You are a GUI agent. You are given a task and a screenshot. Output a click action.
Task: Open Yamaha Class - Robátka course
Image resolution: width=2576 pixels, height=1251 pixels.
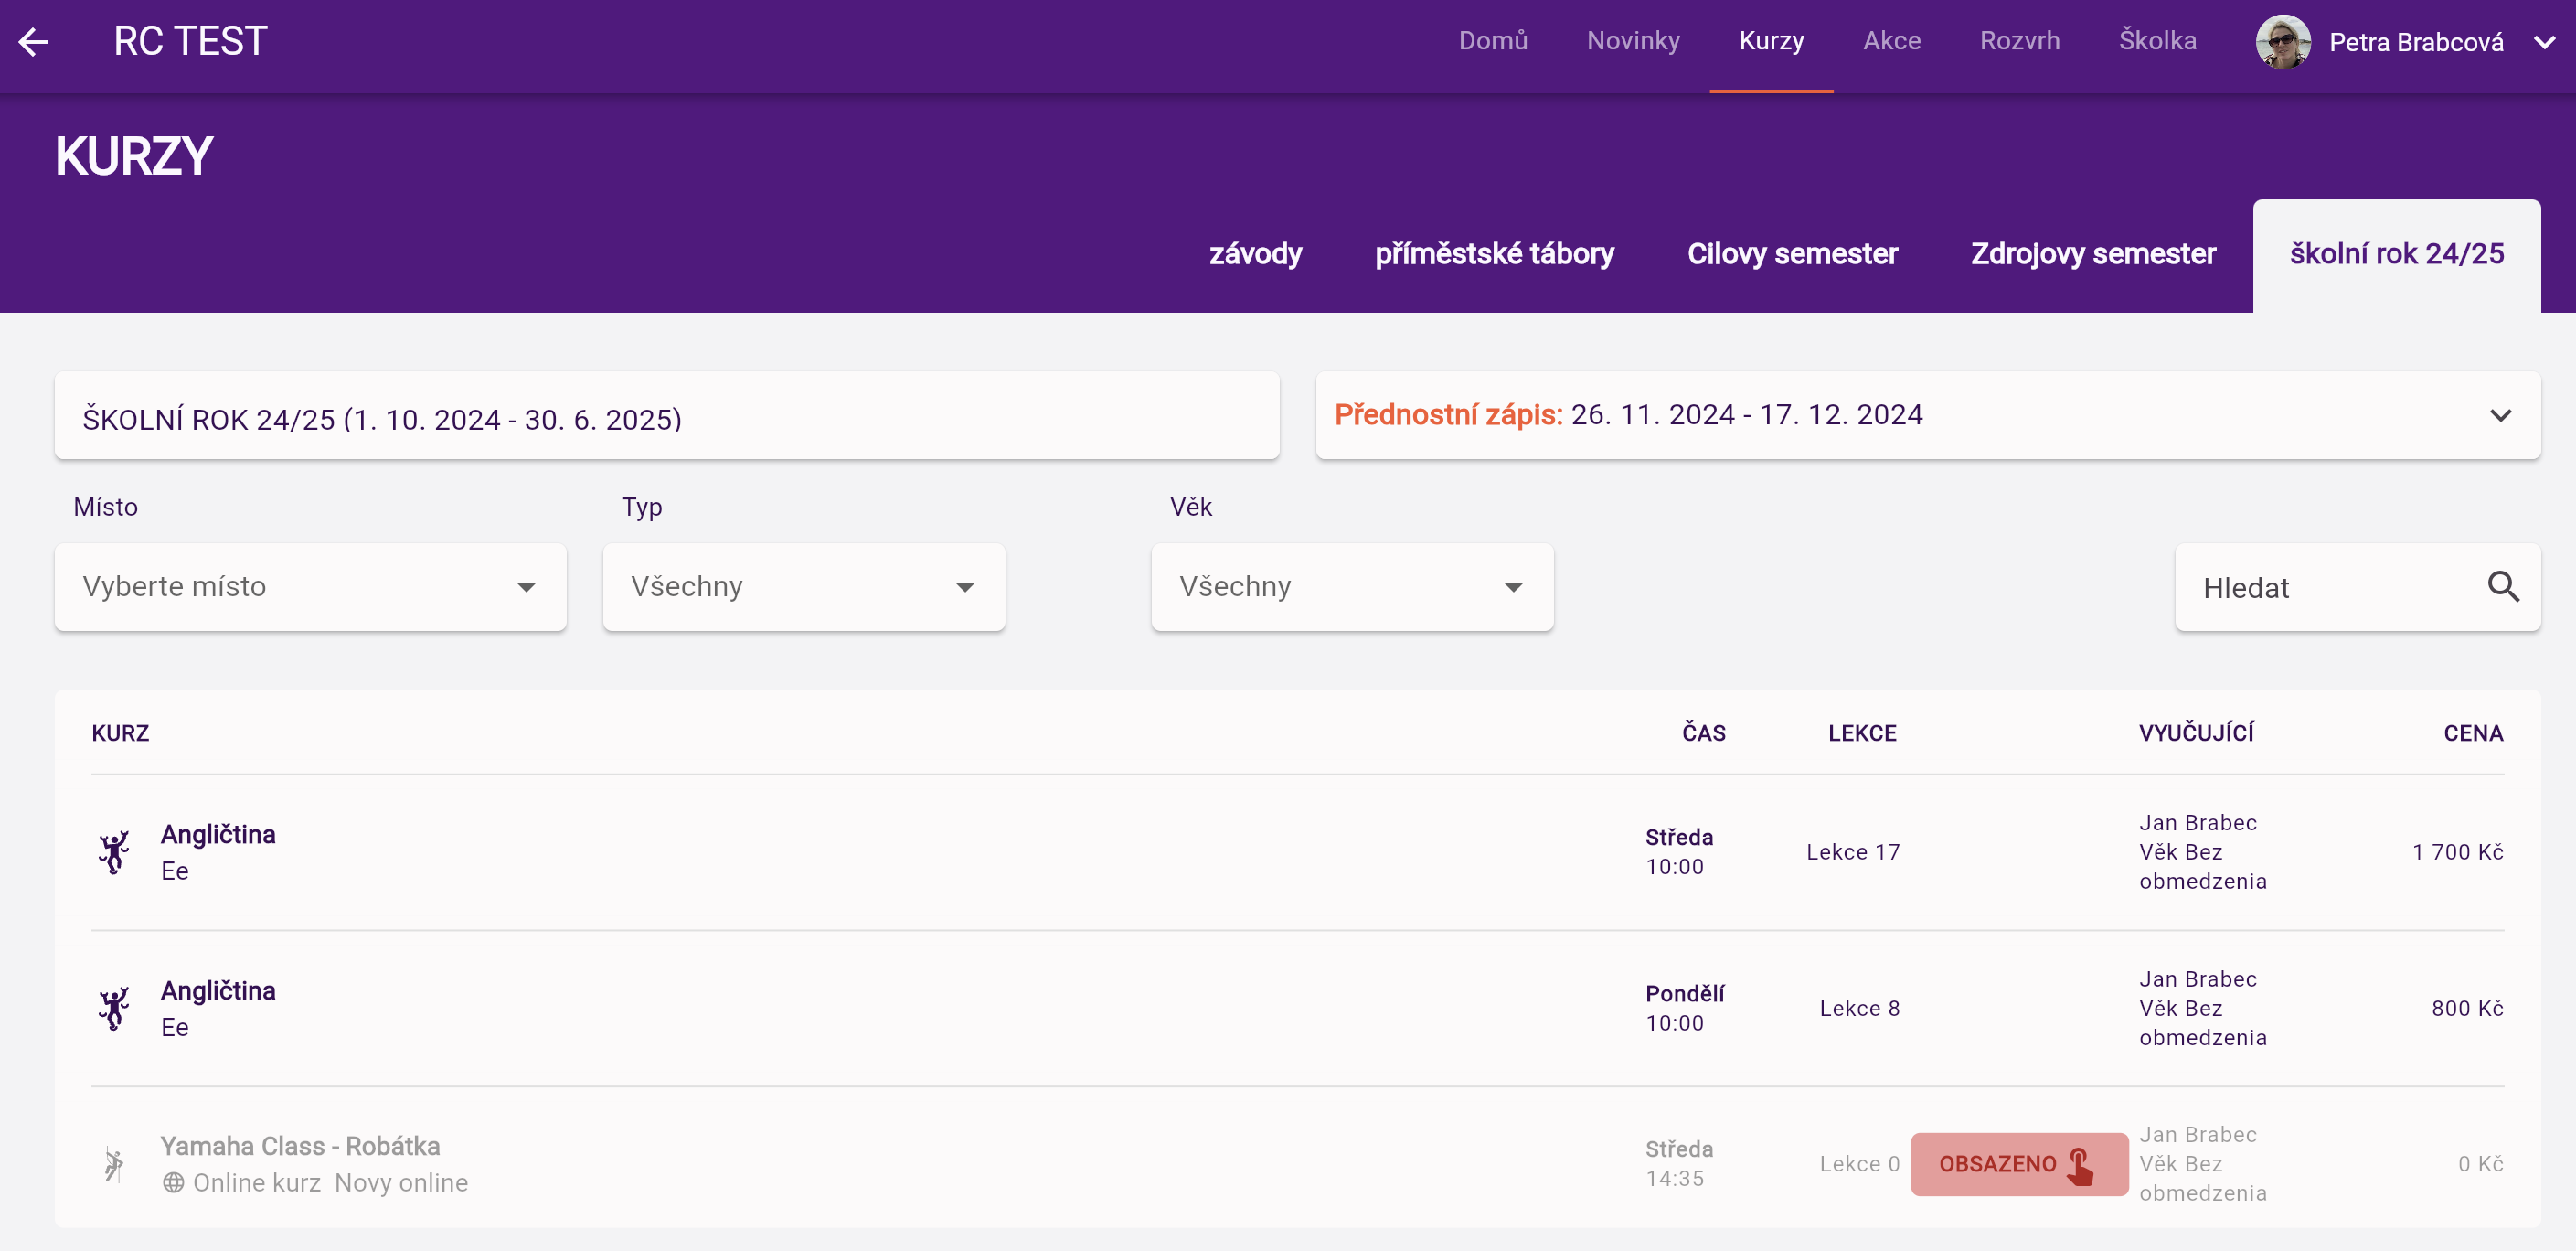[x=300, y=1146]
